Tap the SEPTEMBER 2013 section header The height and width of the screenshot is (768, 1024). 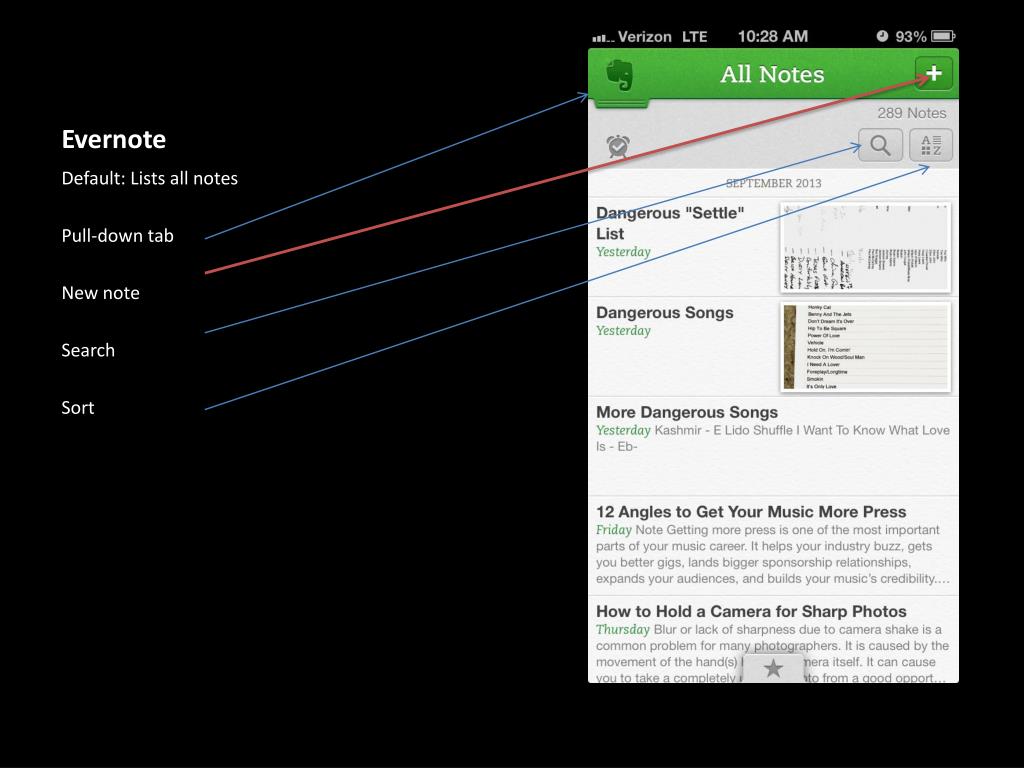[773, 184]
